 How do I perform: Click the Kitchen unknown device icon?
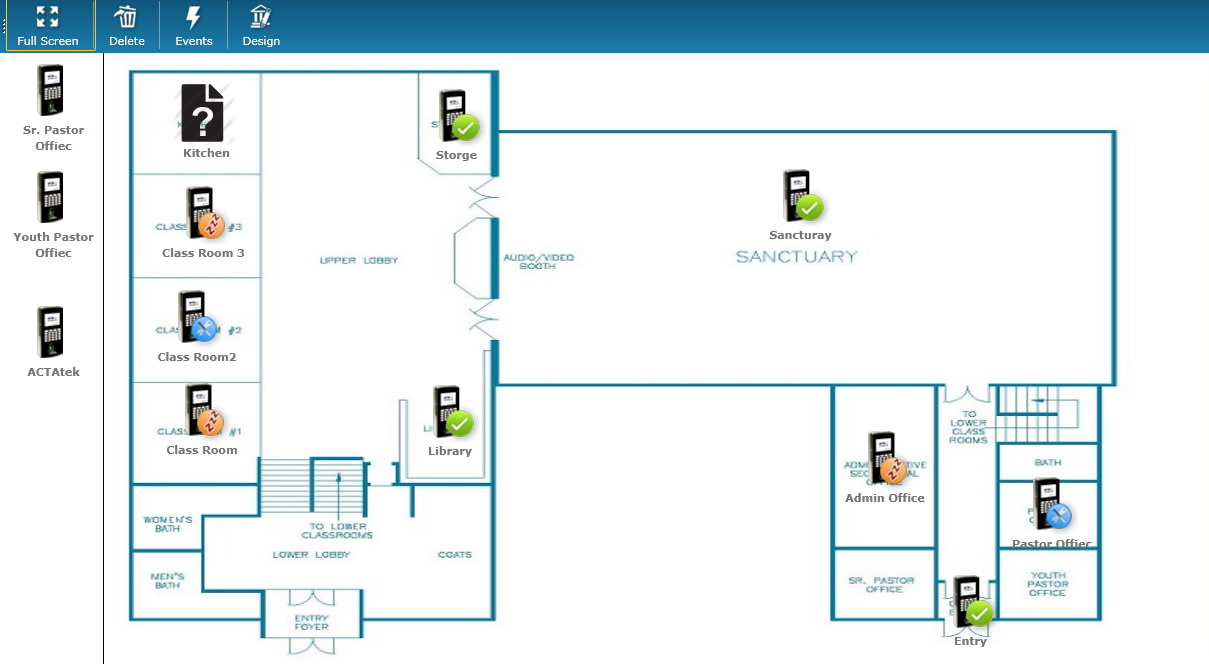point(203,112)
